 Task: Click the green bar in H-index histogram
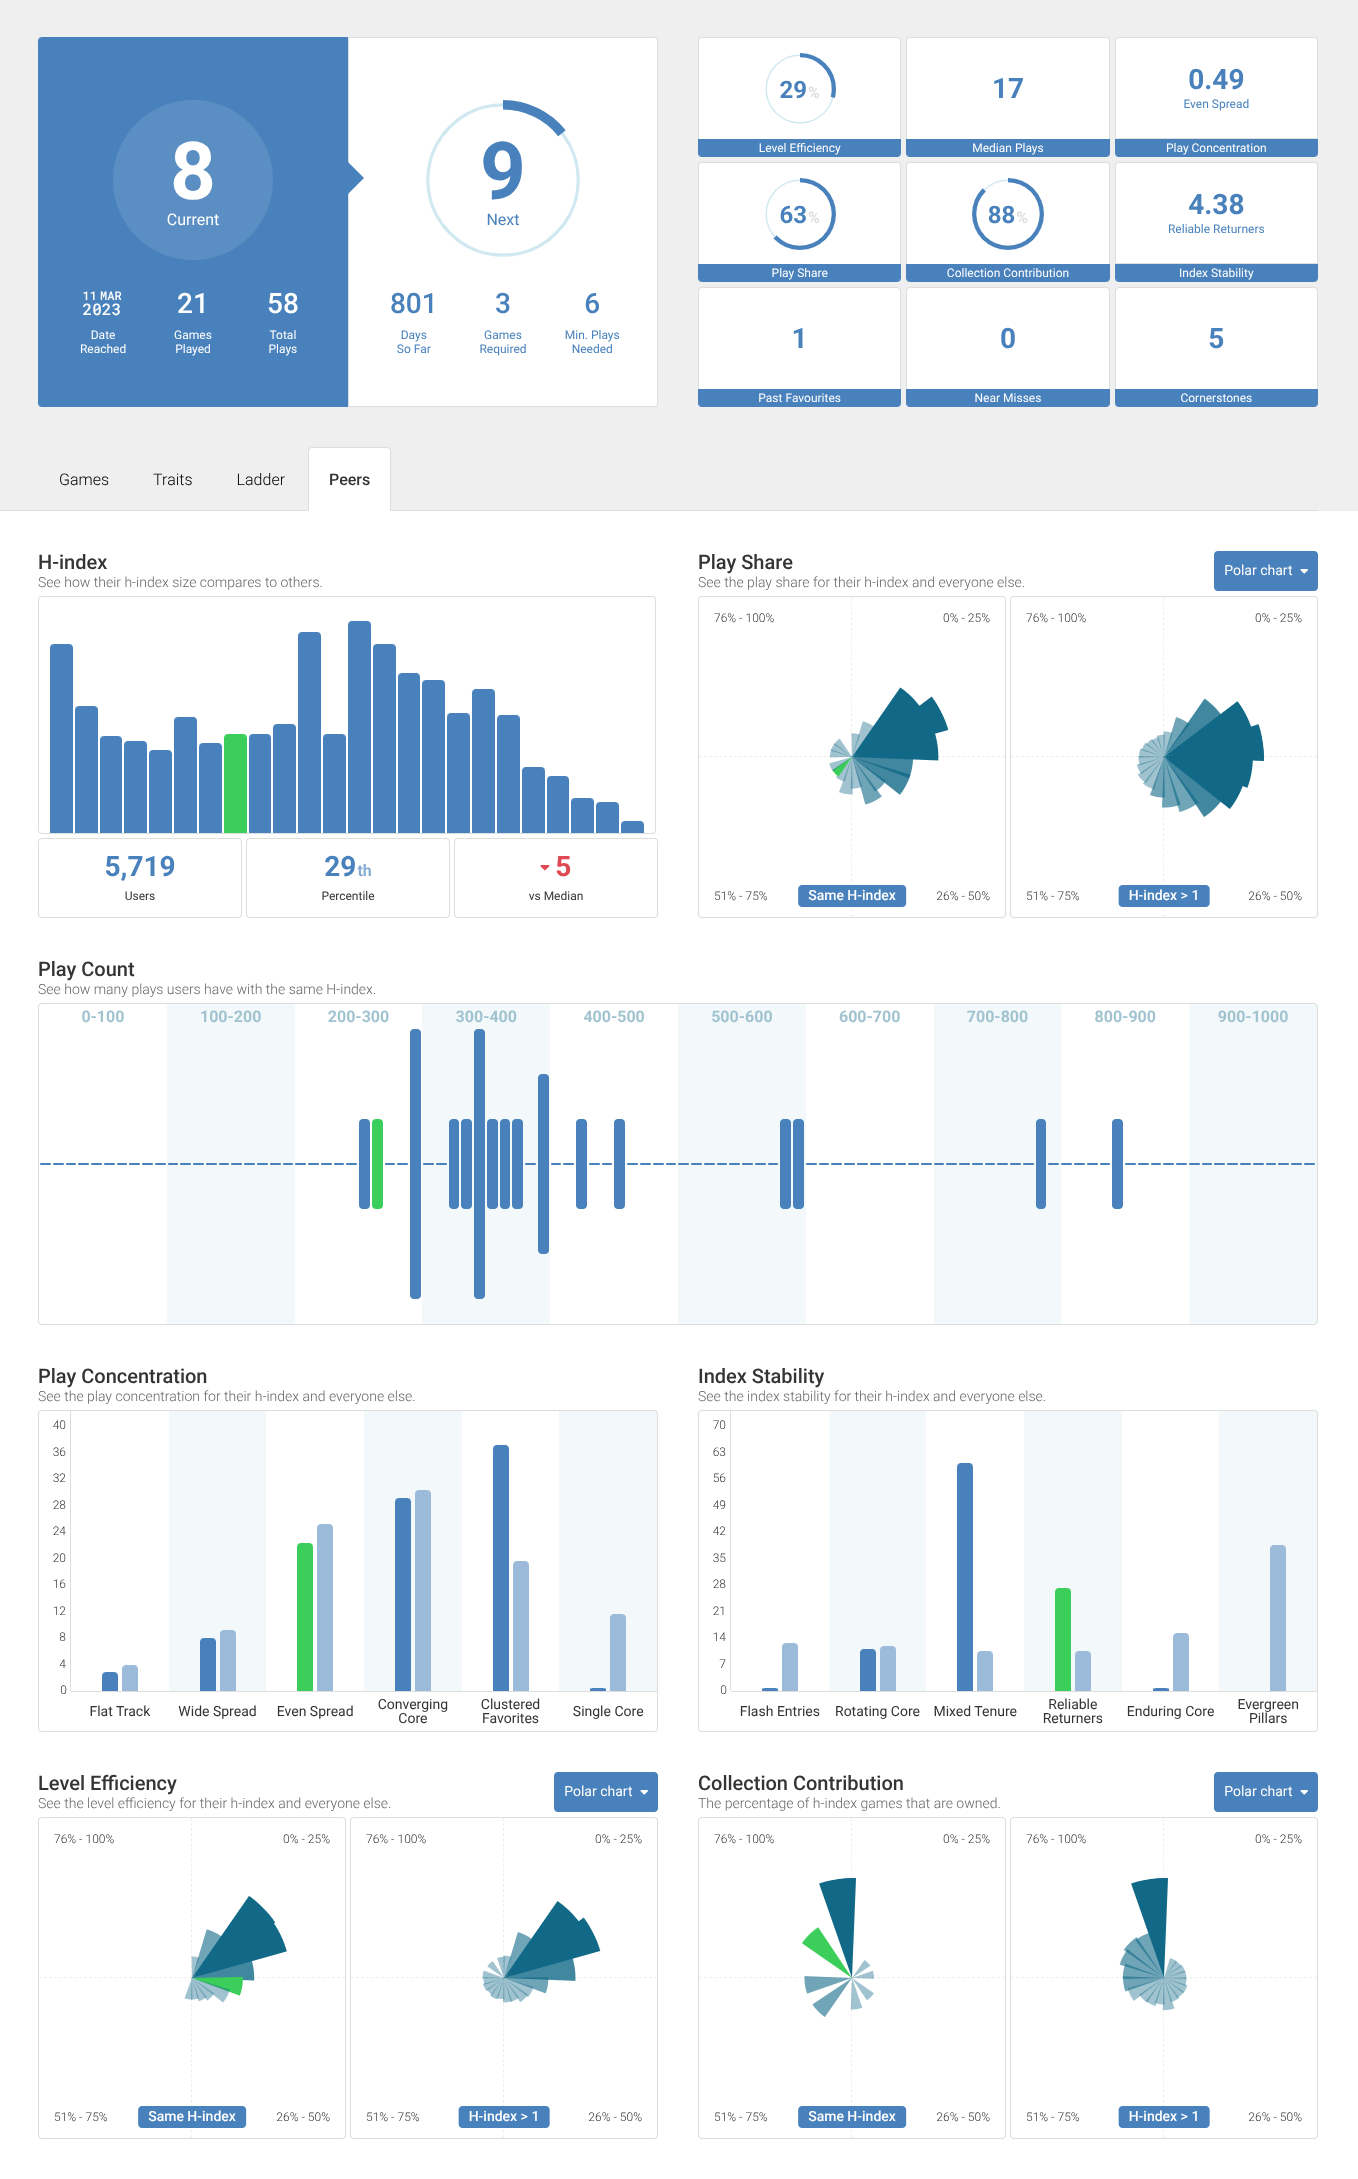click(x=235, y=784)
